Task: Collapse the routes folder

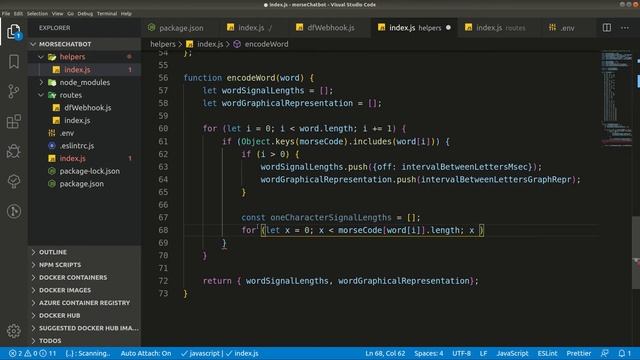Action: [84, 95]
